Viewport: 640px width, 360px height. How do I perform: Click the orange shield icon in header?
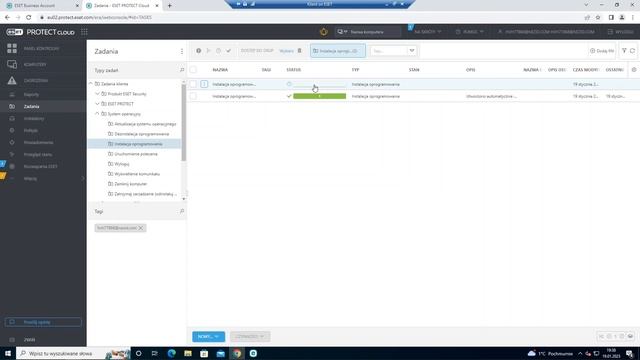[x=324, y=32]
